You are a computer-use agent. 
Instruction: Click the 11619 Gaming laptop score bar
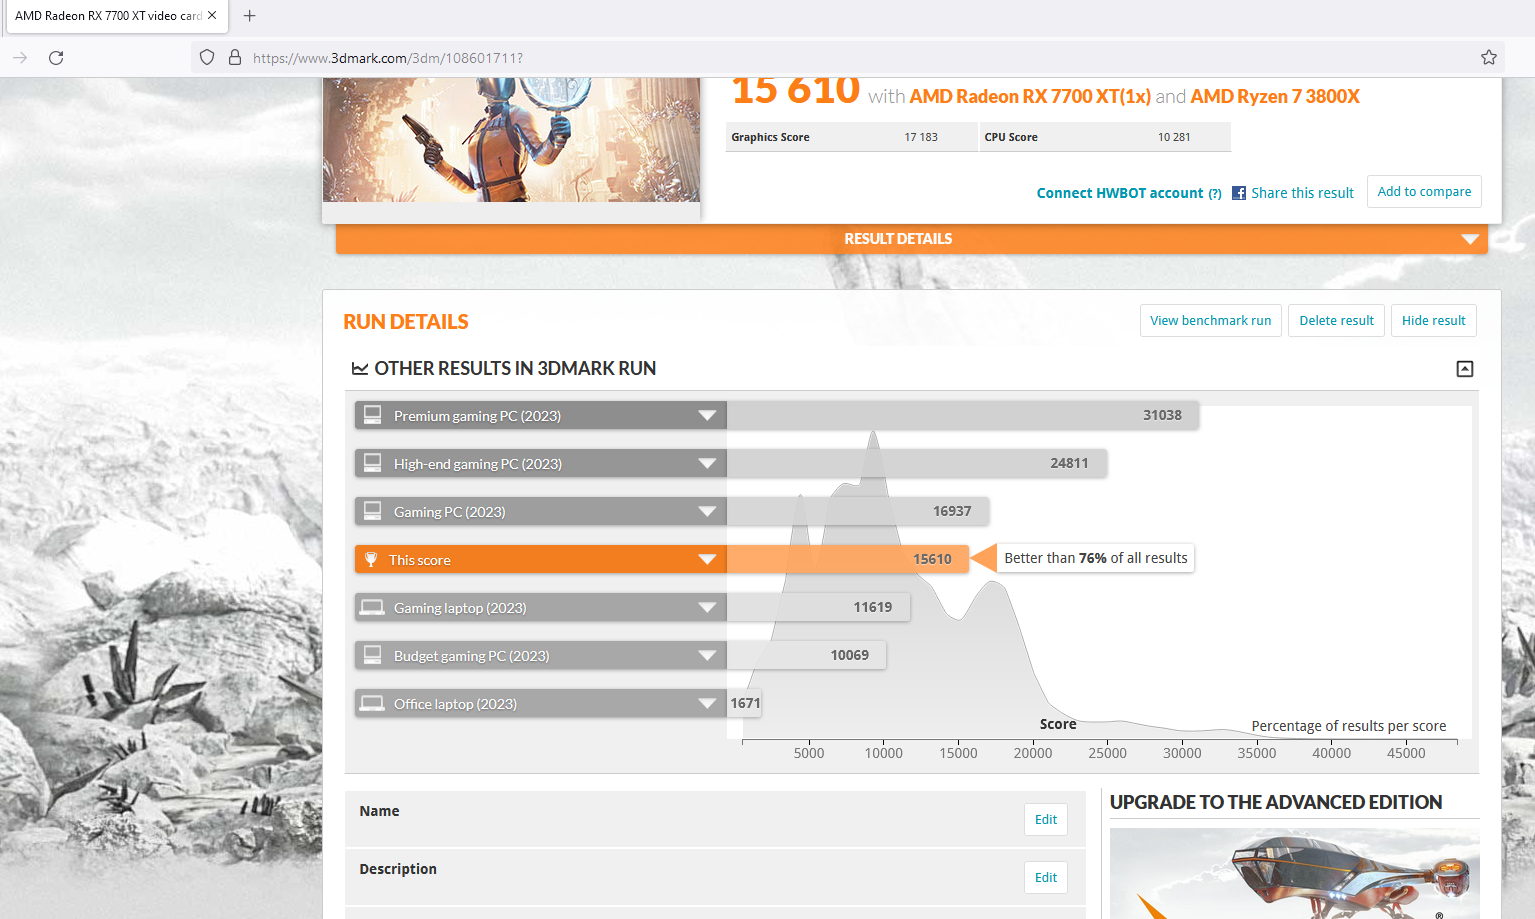818,607
